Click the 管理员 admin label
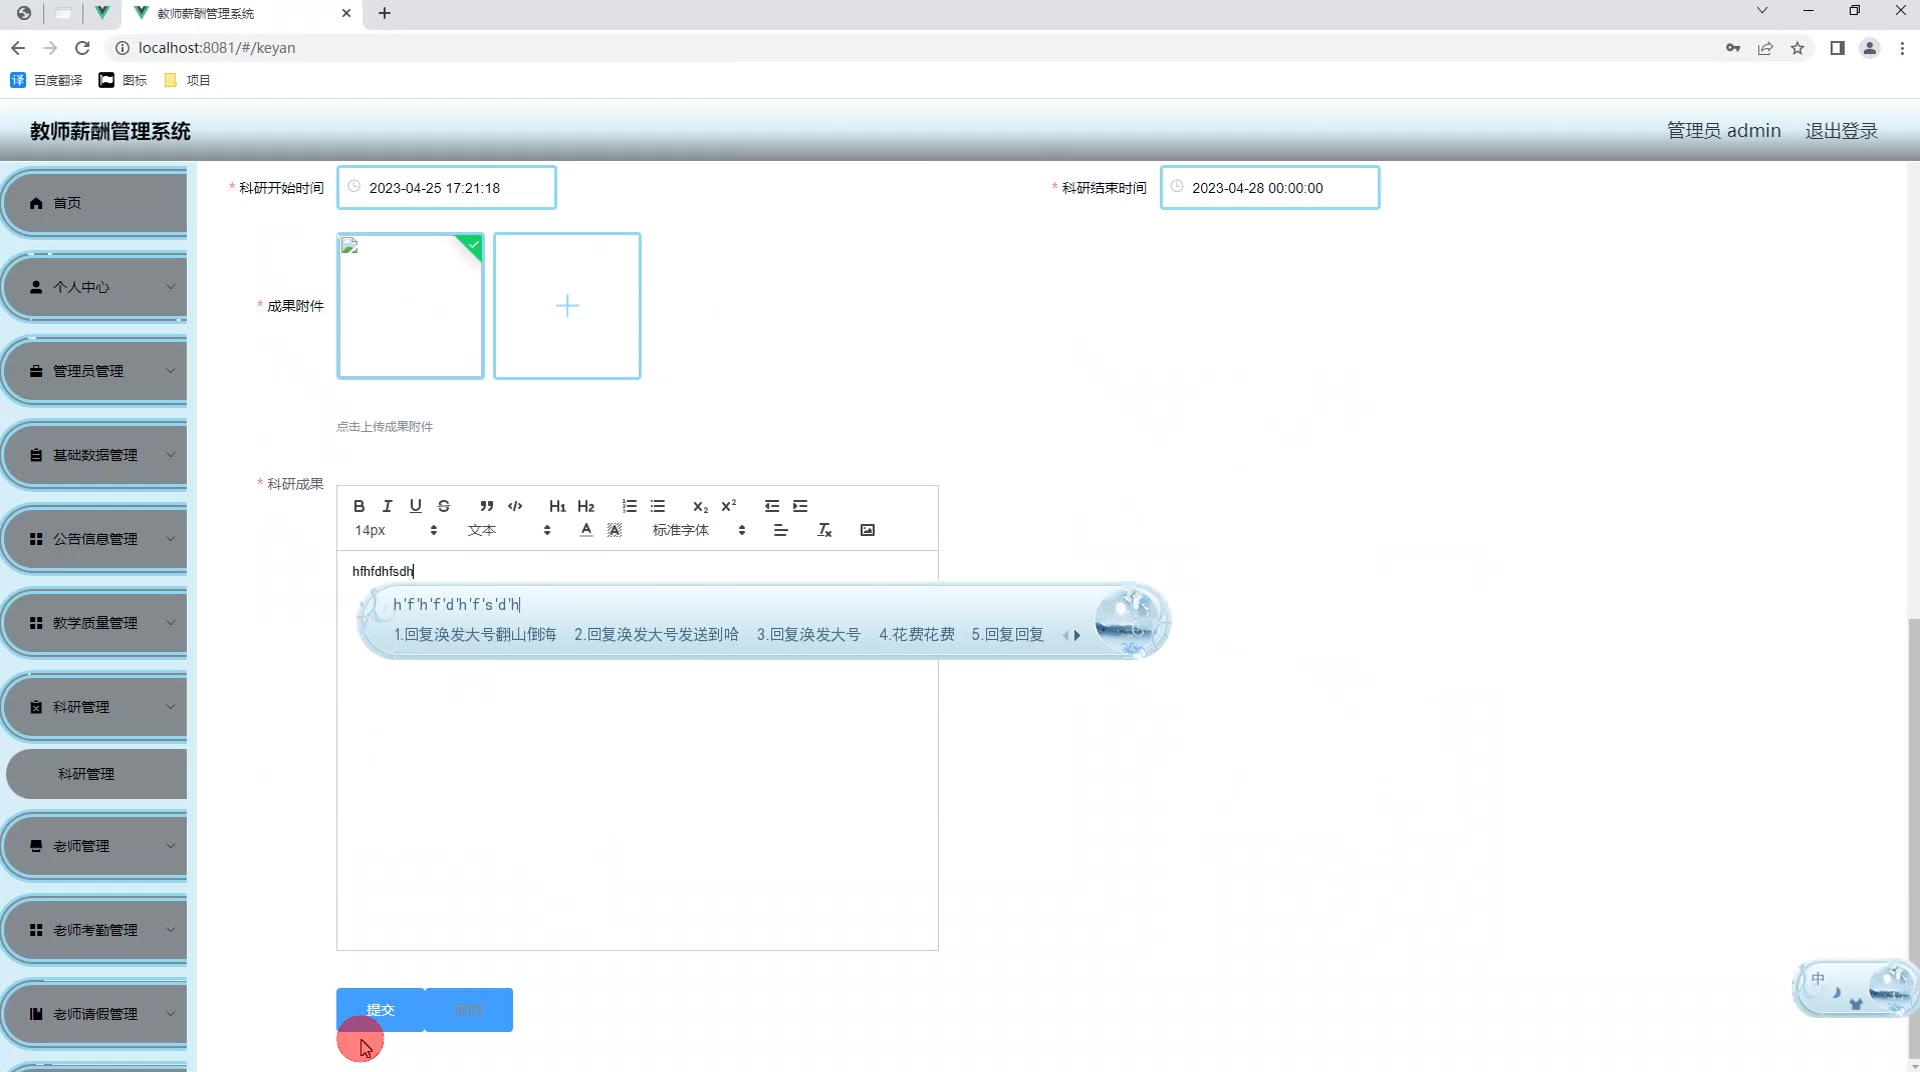Image resolution: width=1920 pixels, height=1072 pixels. coord(1723,131)
